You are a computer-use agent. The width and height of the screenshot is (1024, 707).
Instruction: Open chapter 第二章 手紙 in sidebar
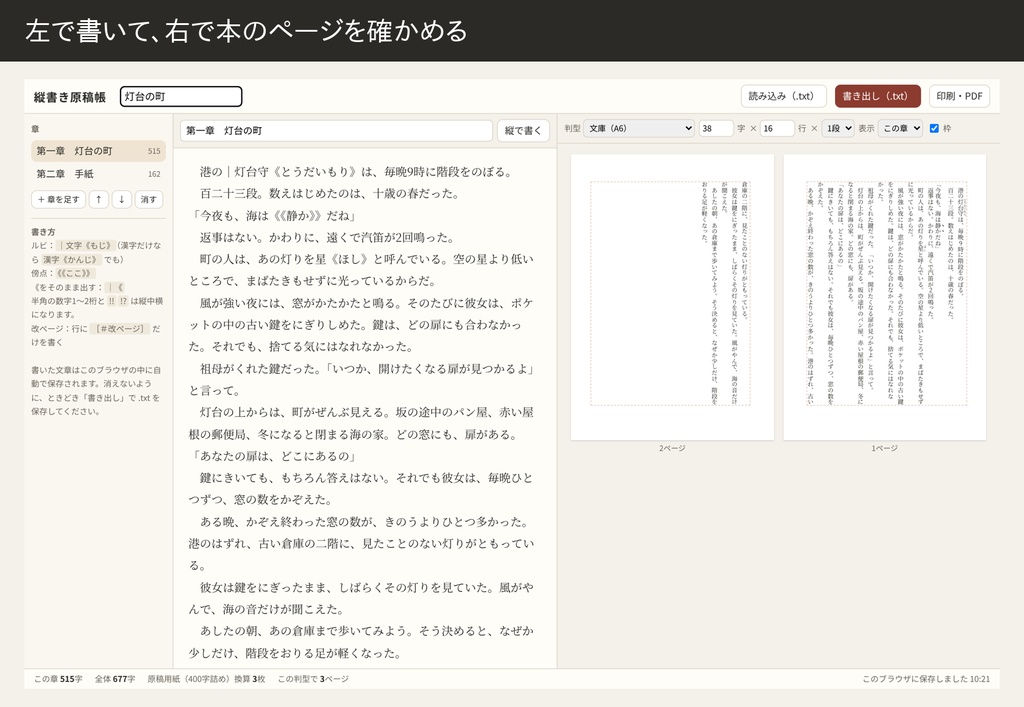(x=99, y=174)
